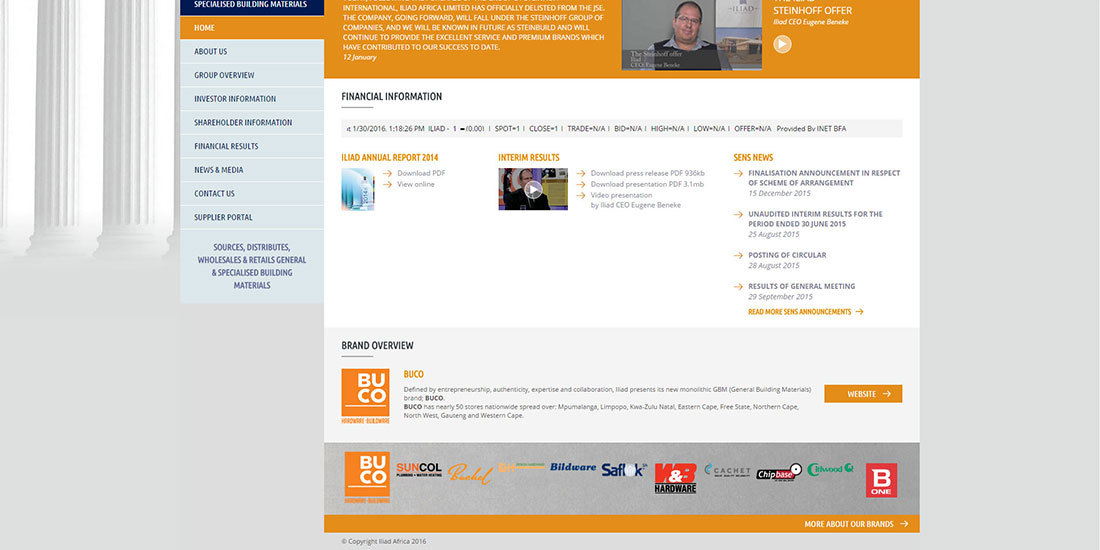The height and width of the screenshot is (550, 1100).
Task: Go to Investor Information in sidebar
Action: tap(235, 99)
